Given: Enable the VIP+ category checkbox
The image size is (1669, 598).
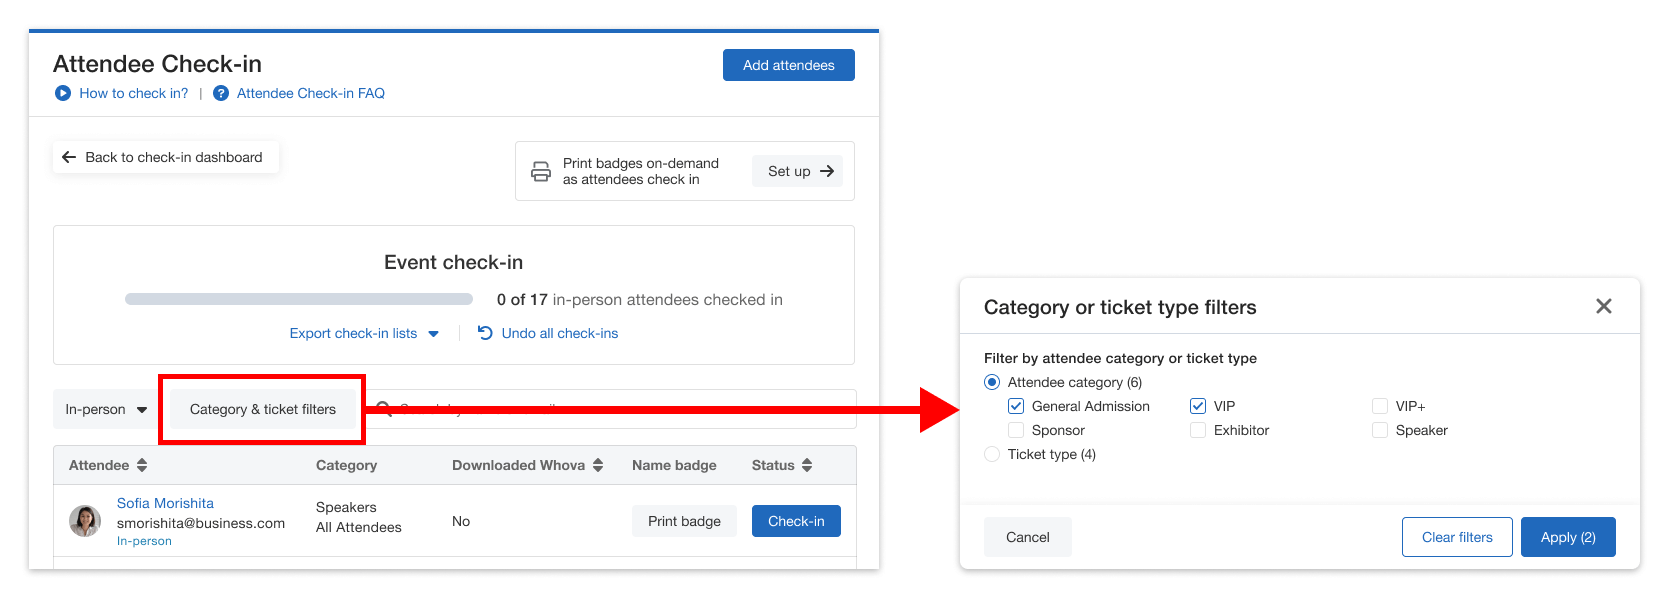Looking at the screenshot, I should point(1380,406).
